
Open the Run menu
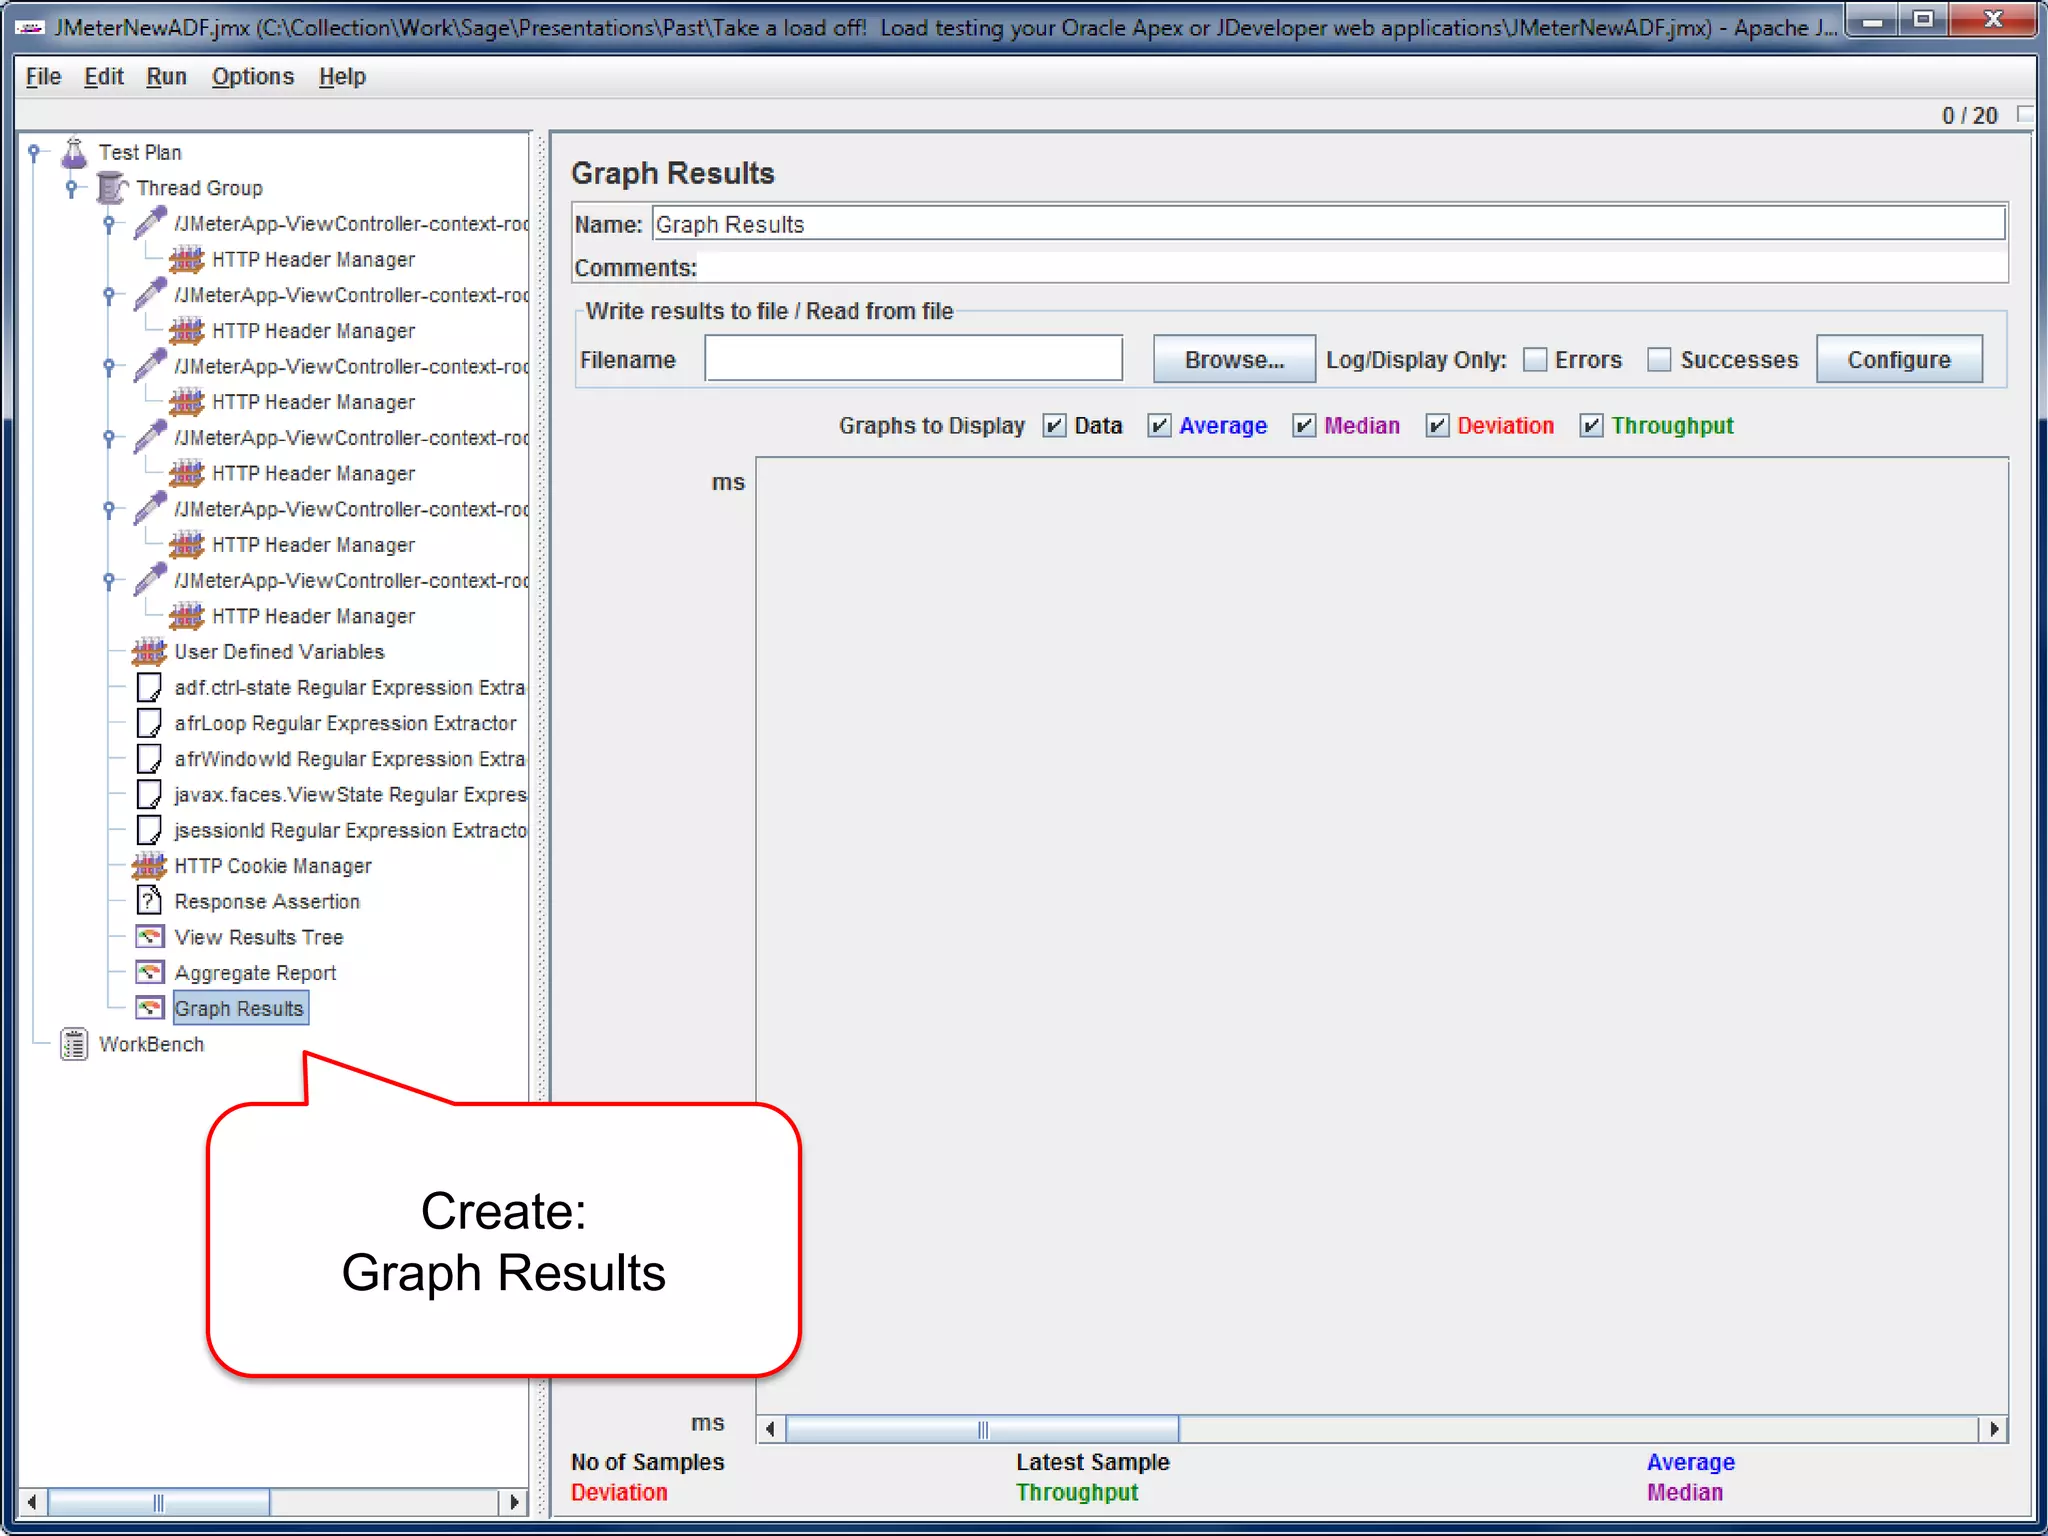(x=166, y=77)
